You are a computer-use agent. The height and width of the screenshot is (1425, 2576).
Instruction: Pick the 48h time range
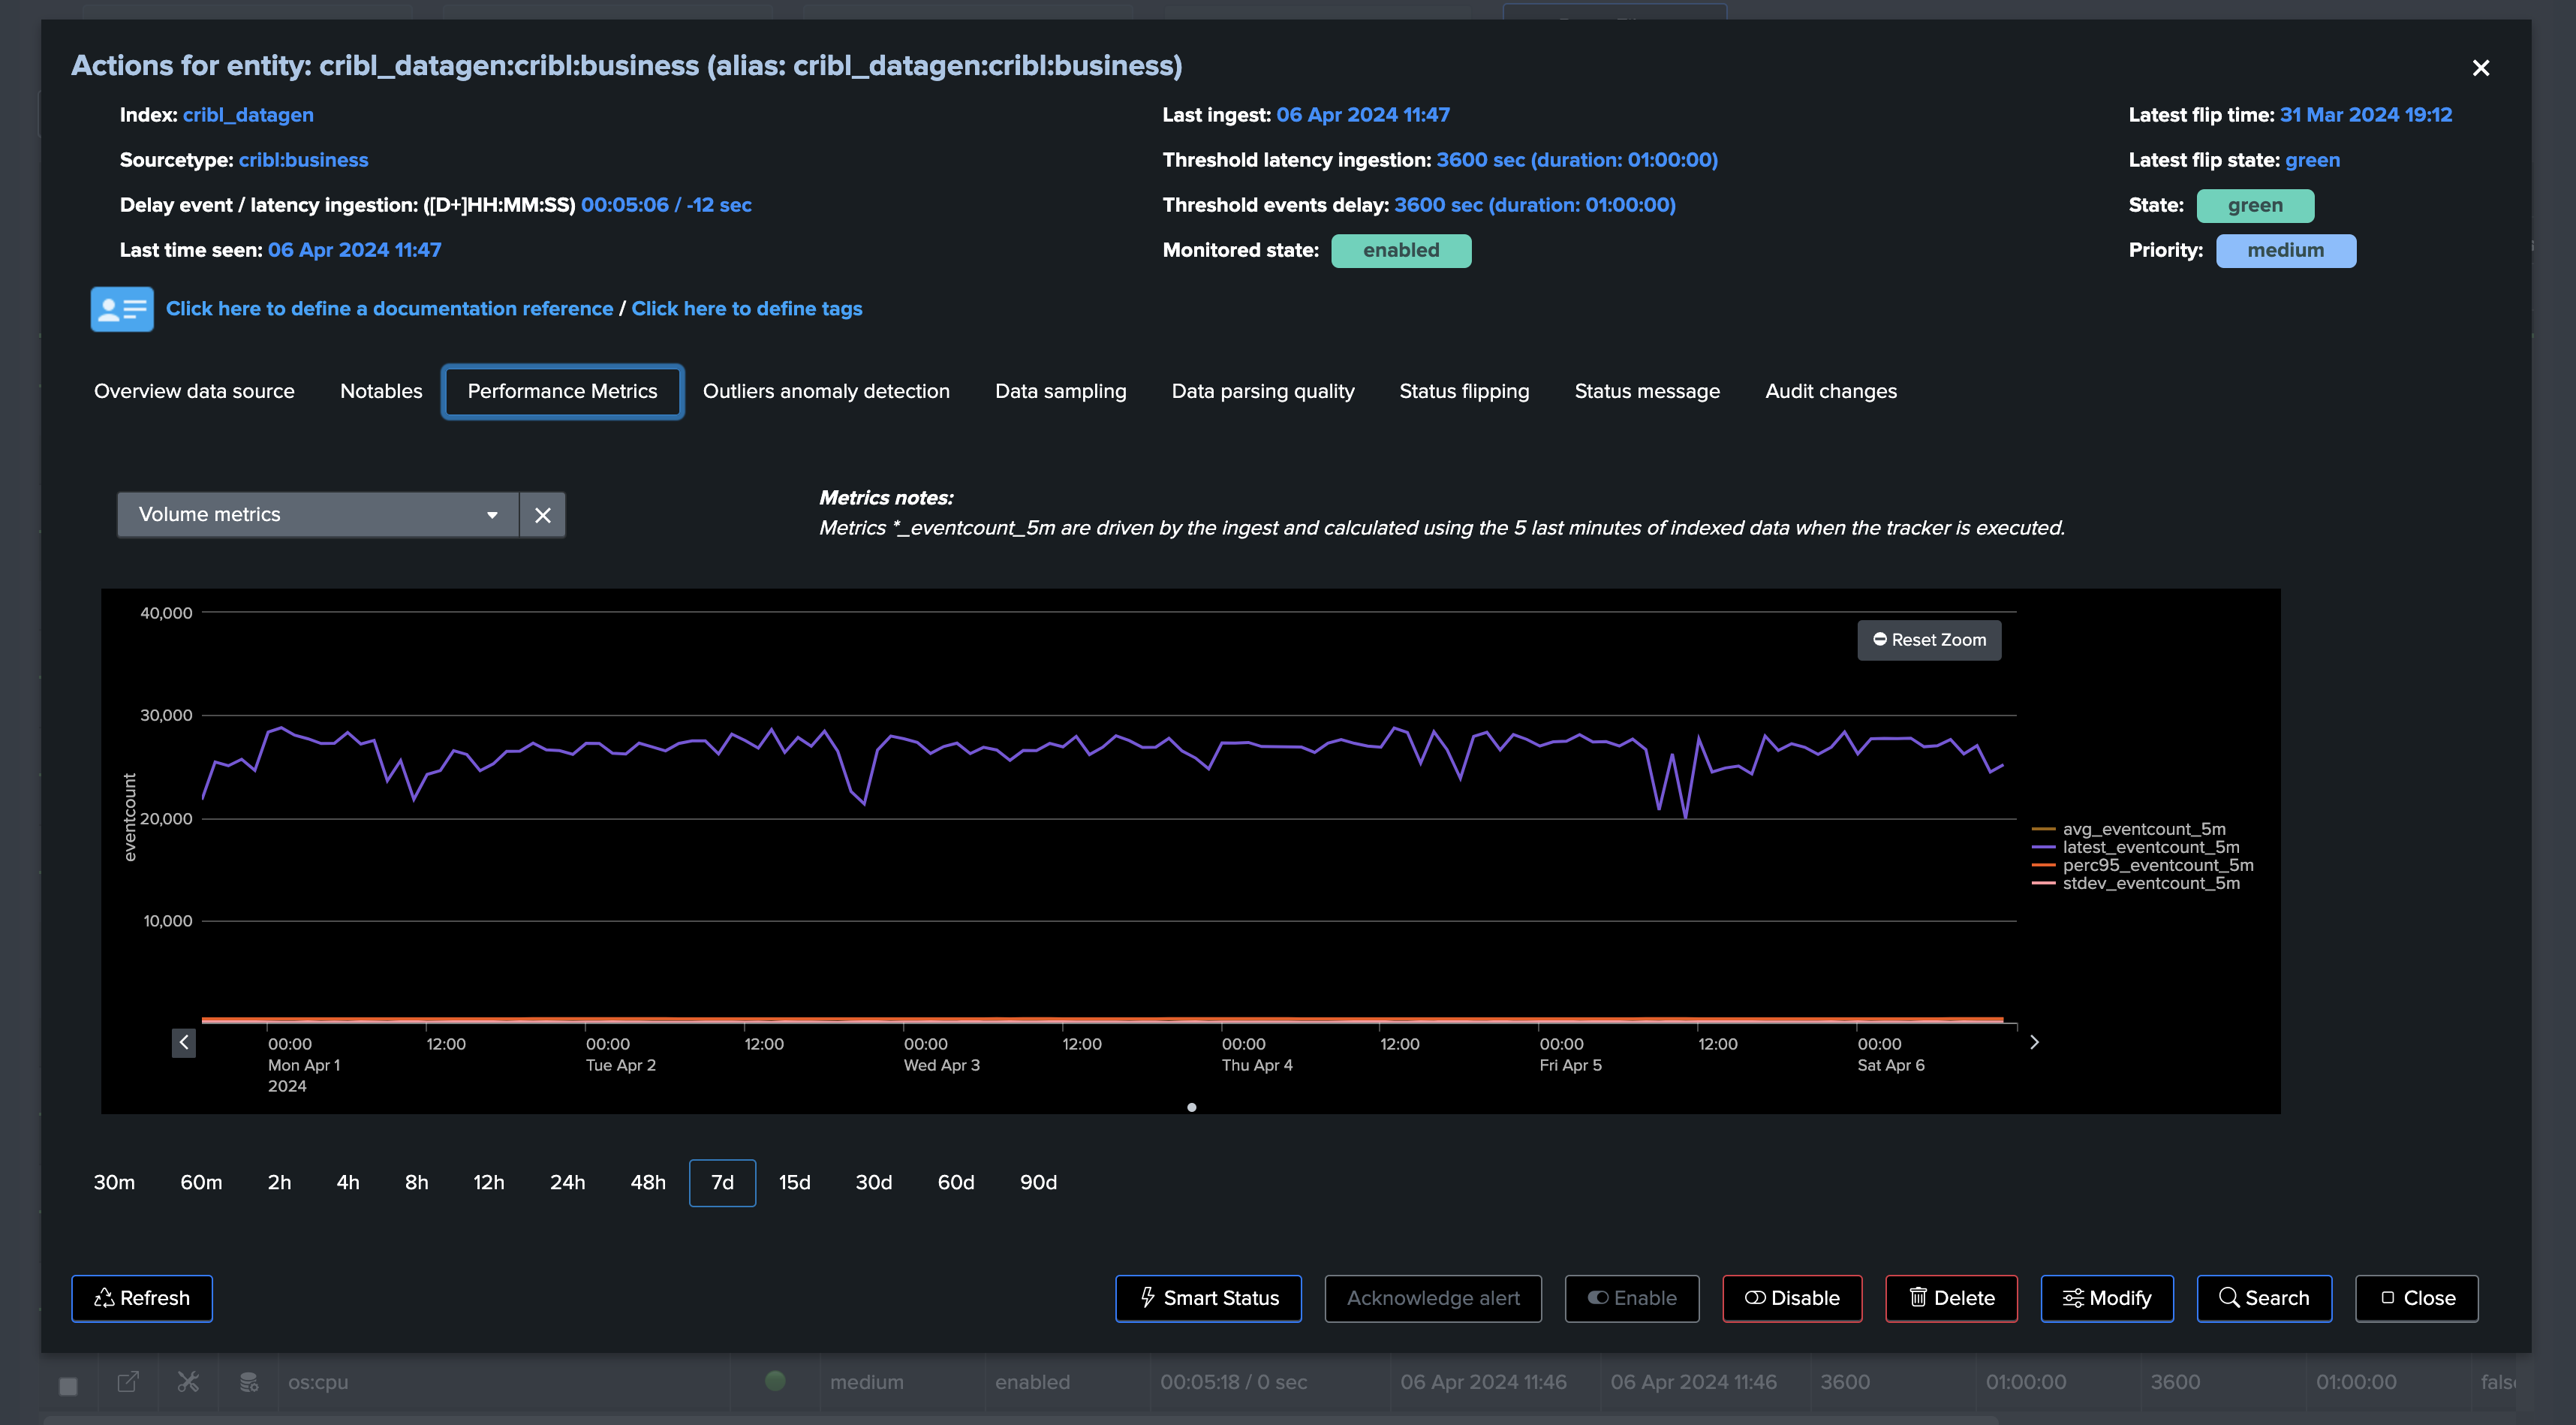648,1183
